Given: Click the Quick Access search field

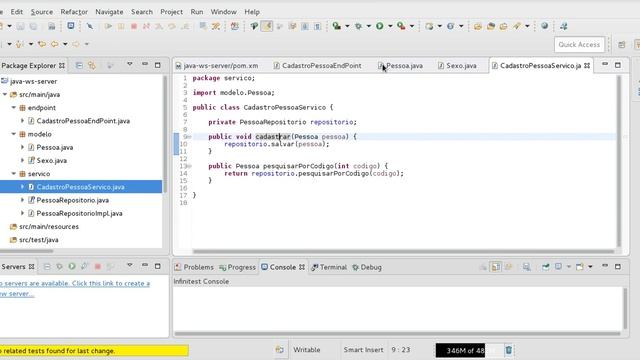Looking at the screenshot, I should pos(579,44).
